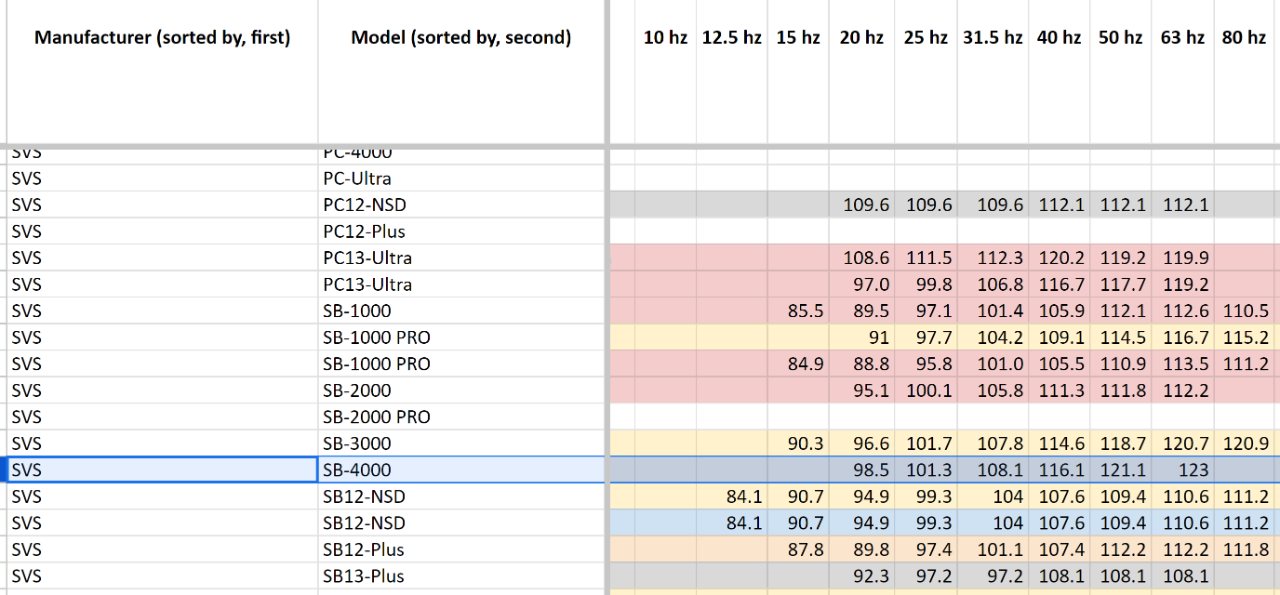Select the PC12-Plus model cell

[461, 231]
